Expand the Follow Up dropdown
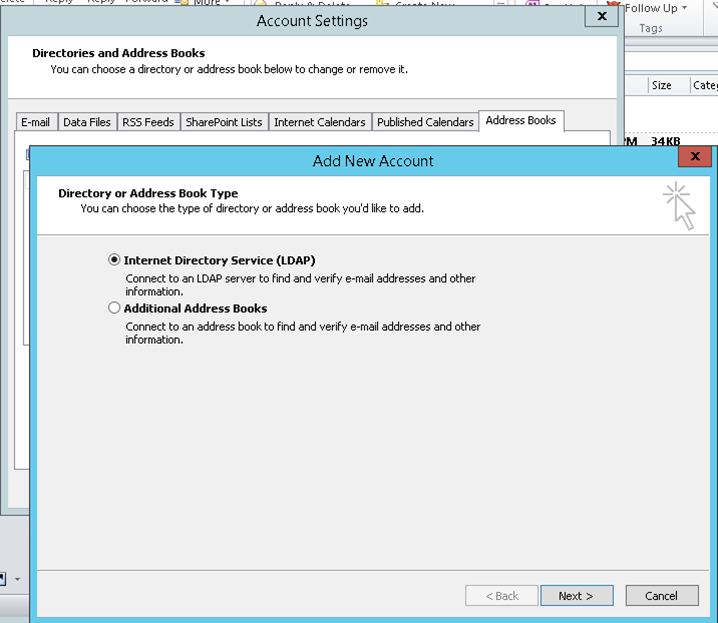Viewport: 718px width, 623px height. pyautogui.click(x=684, y=8)
